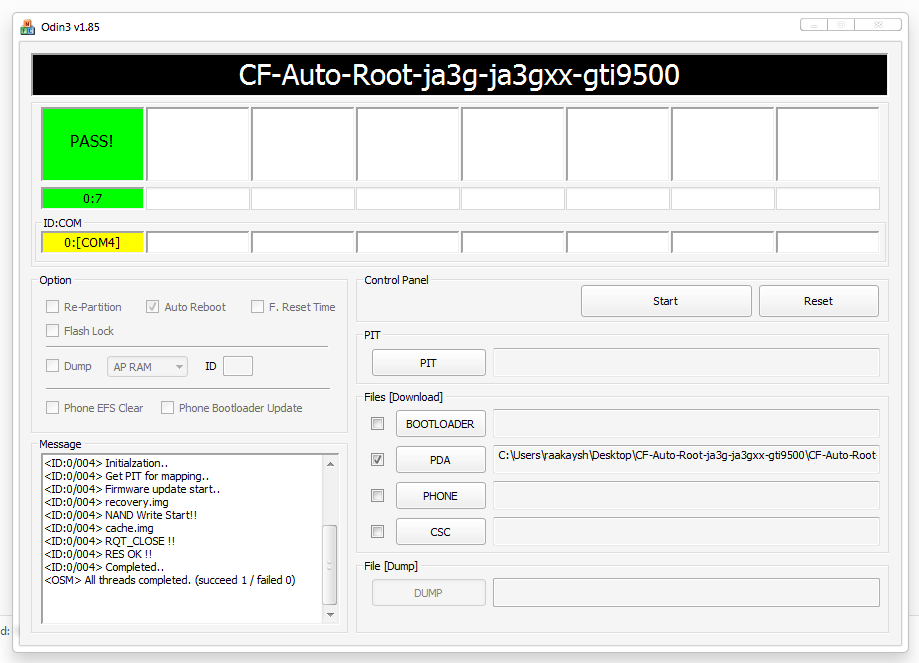Maximize the Odin3 window

tap(841, 25)
